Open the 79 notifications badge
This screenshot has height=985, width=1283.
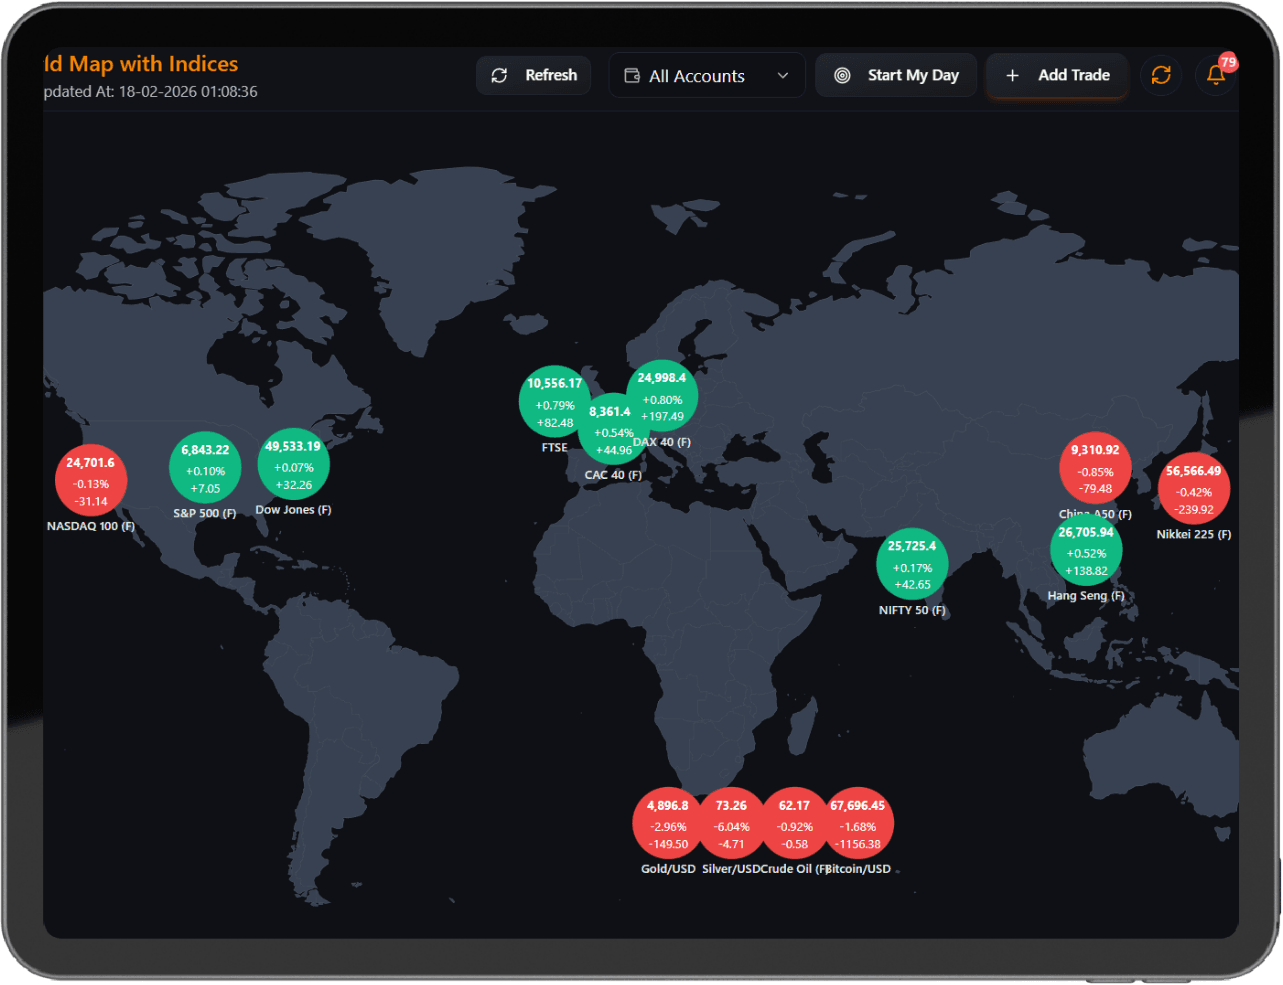[1228, 62]
